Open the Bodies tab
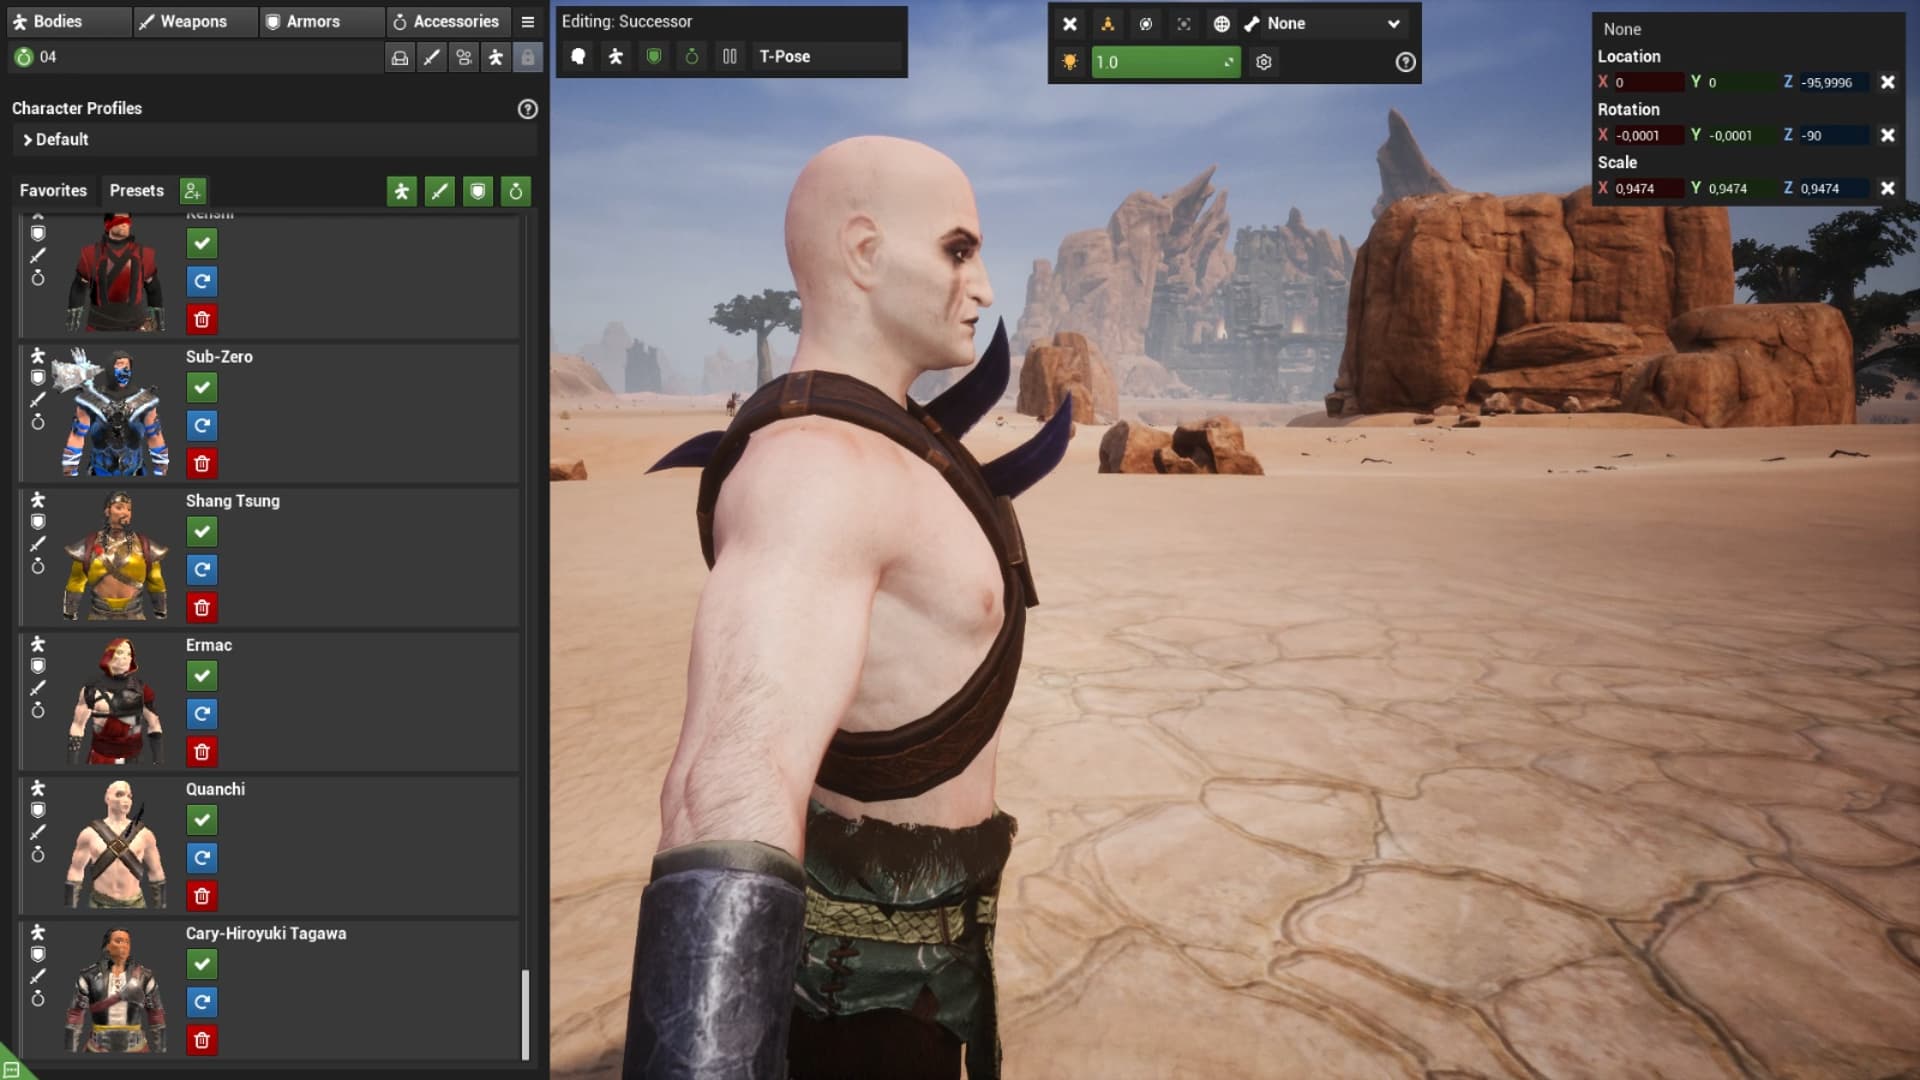The width and height of the screenshot is (1920, 1080). tap(68, 22)
